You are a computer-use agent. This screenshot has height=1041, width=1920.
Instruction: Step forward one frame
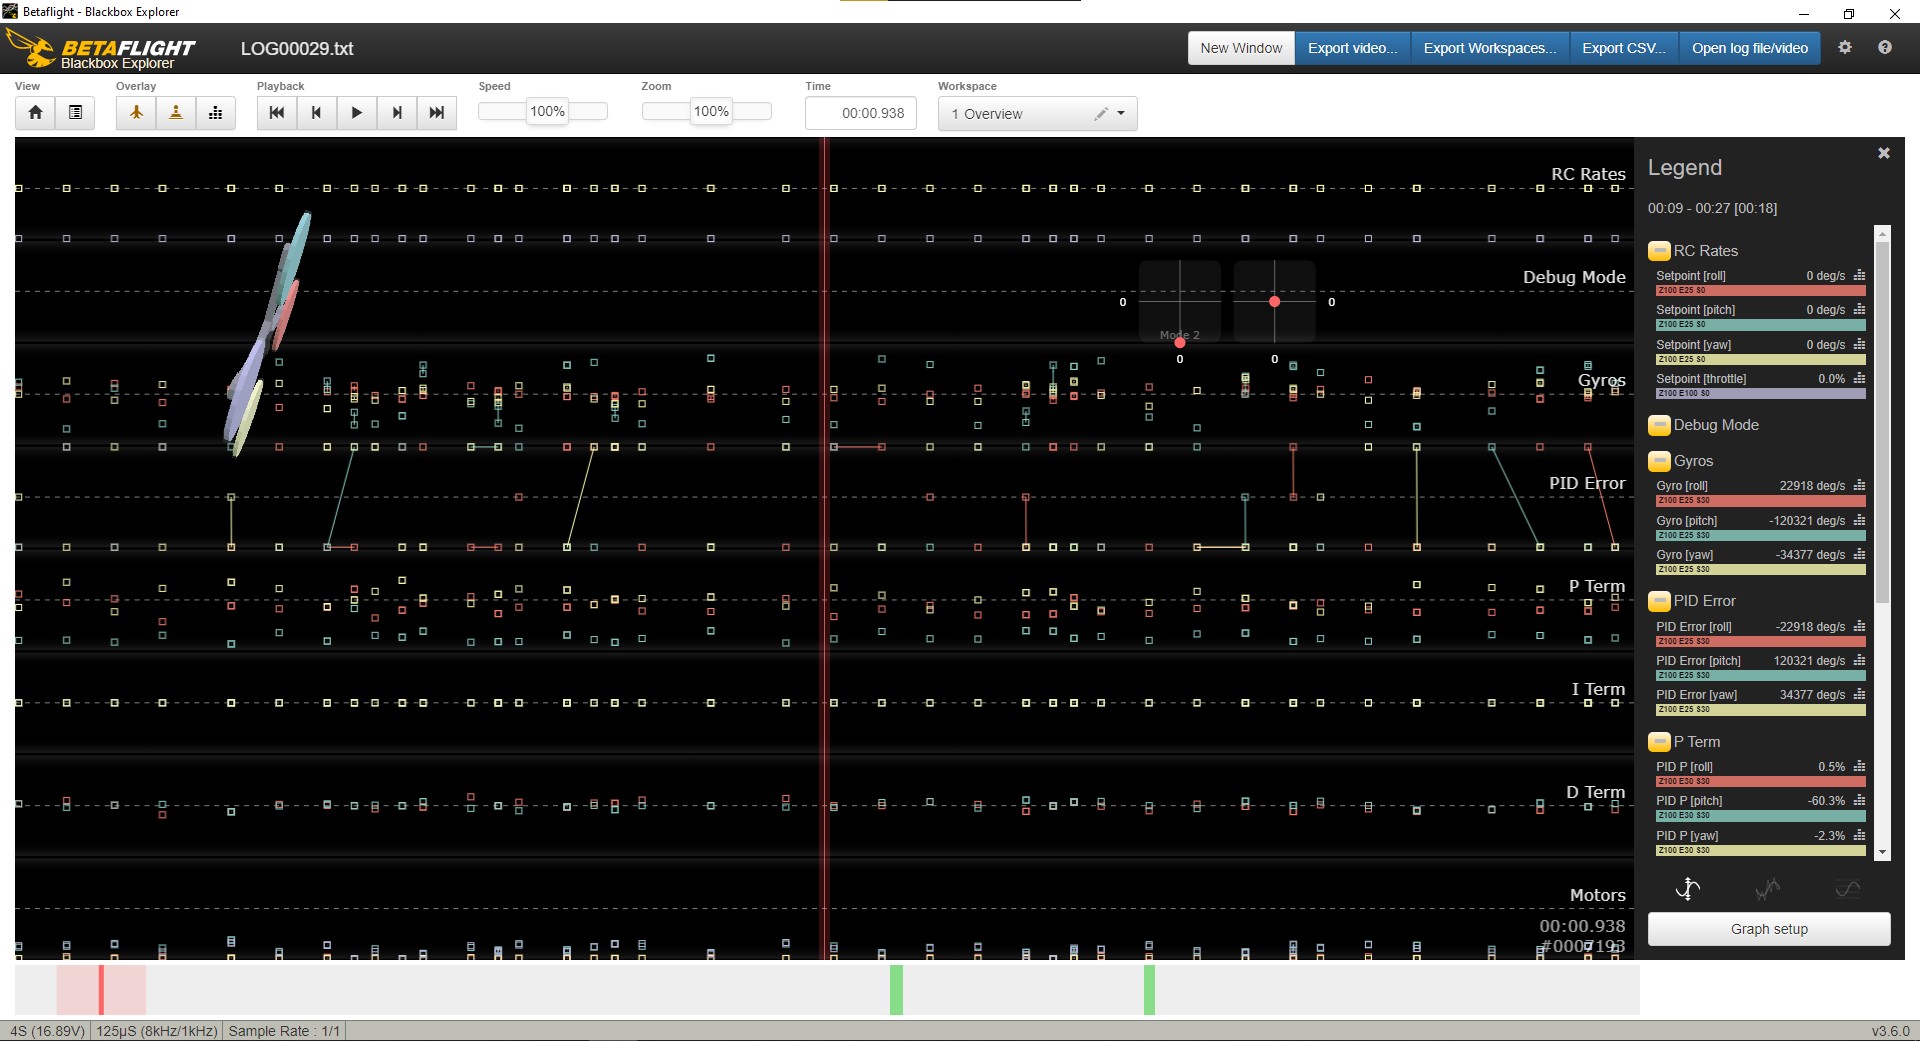397,113
